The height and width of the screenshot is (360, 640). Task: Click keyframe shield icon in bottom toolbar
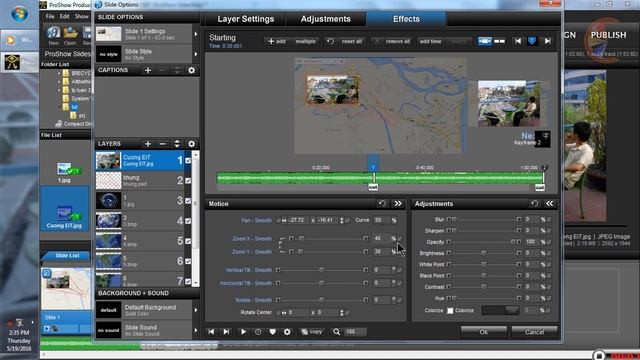tap(273, 332)
